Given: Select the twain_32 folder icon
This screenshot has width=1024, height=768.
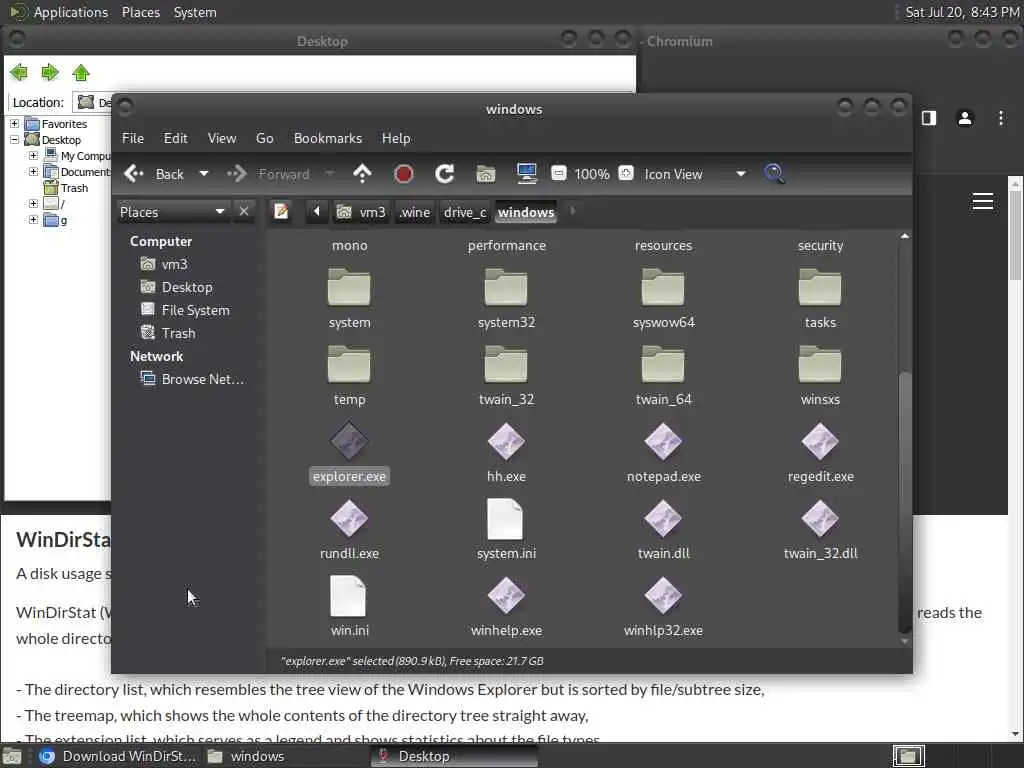Looking at the screenshot, I should coord(506,365).
